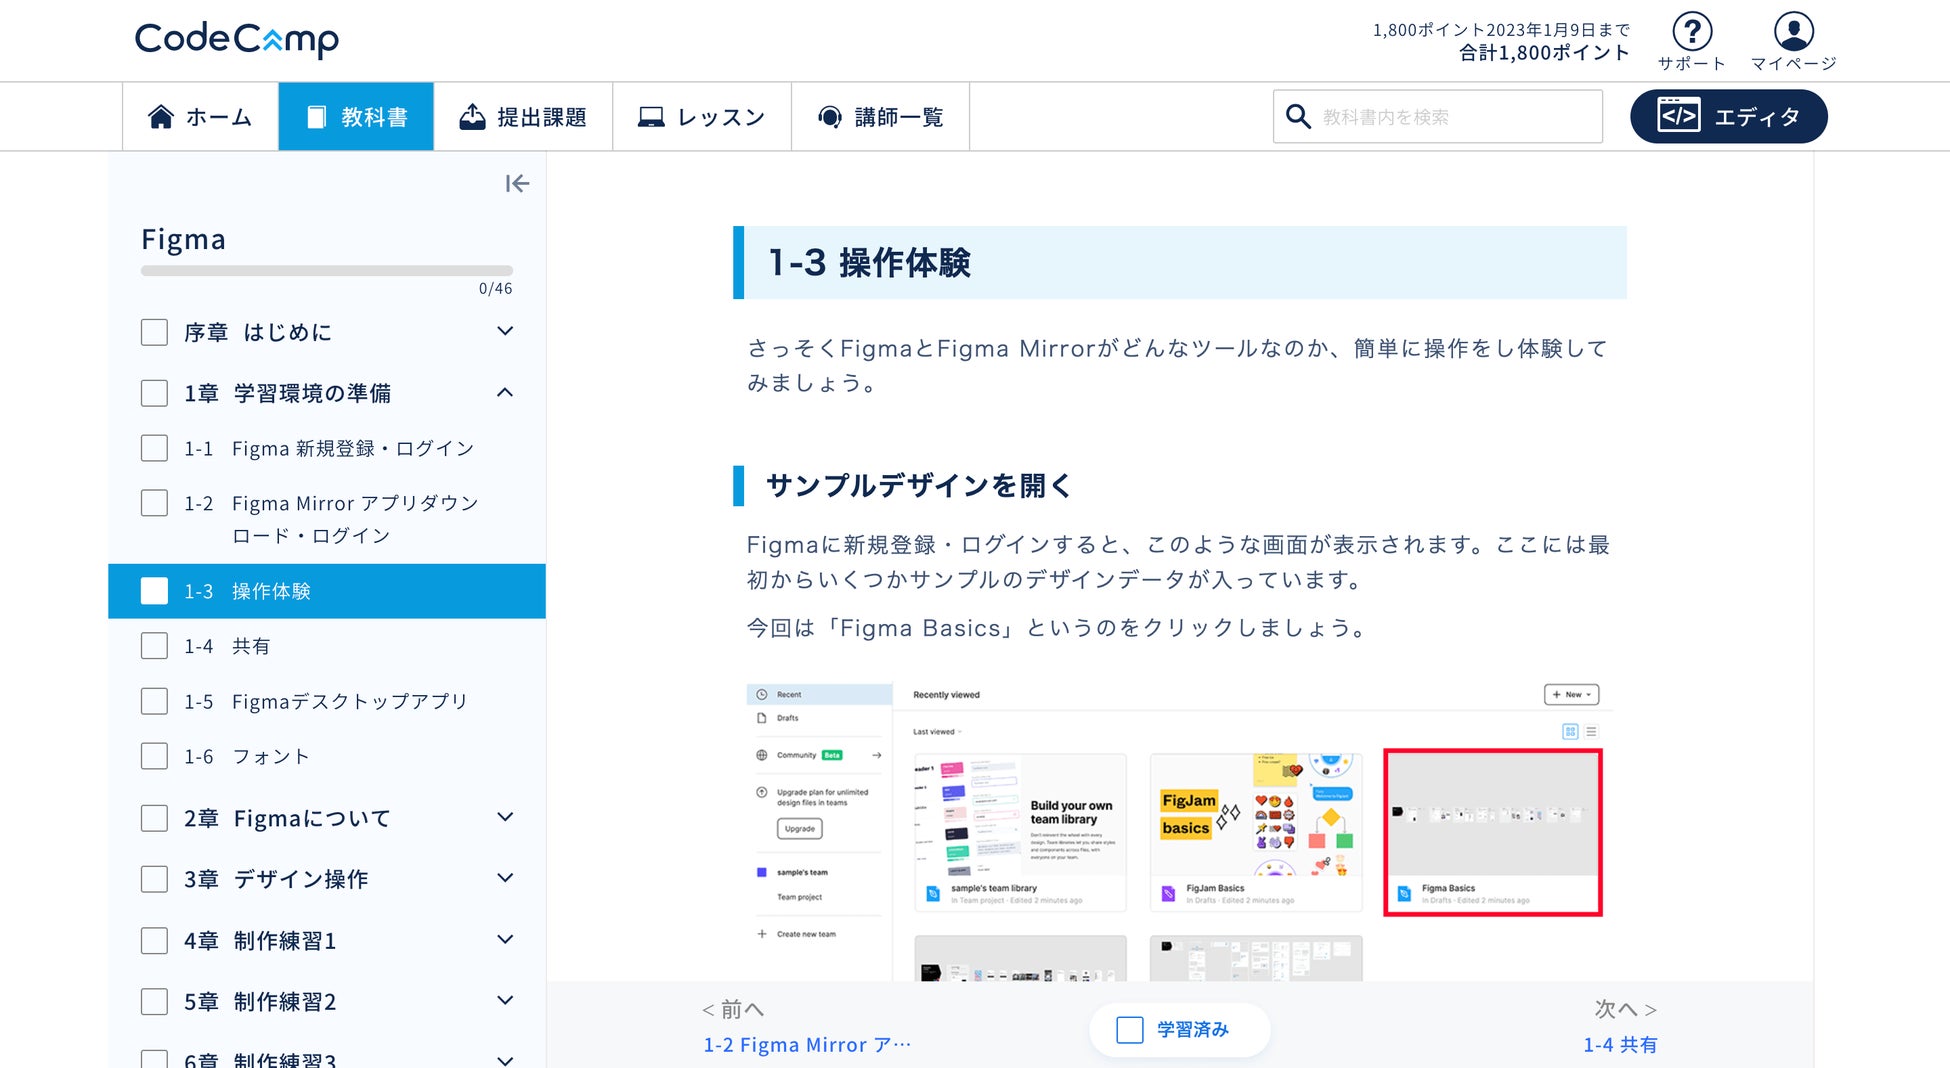Viewport: 1950px width, 1068px height.
Task: Check the 3章 デザイン操作 checkbox
Action: [154, 879]
